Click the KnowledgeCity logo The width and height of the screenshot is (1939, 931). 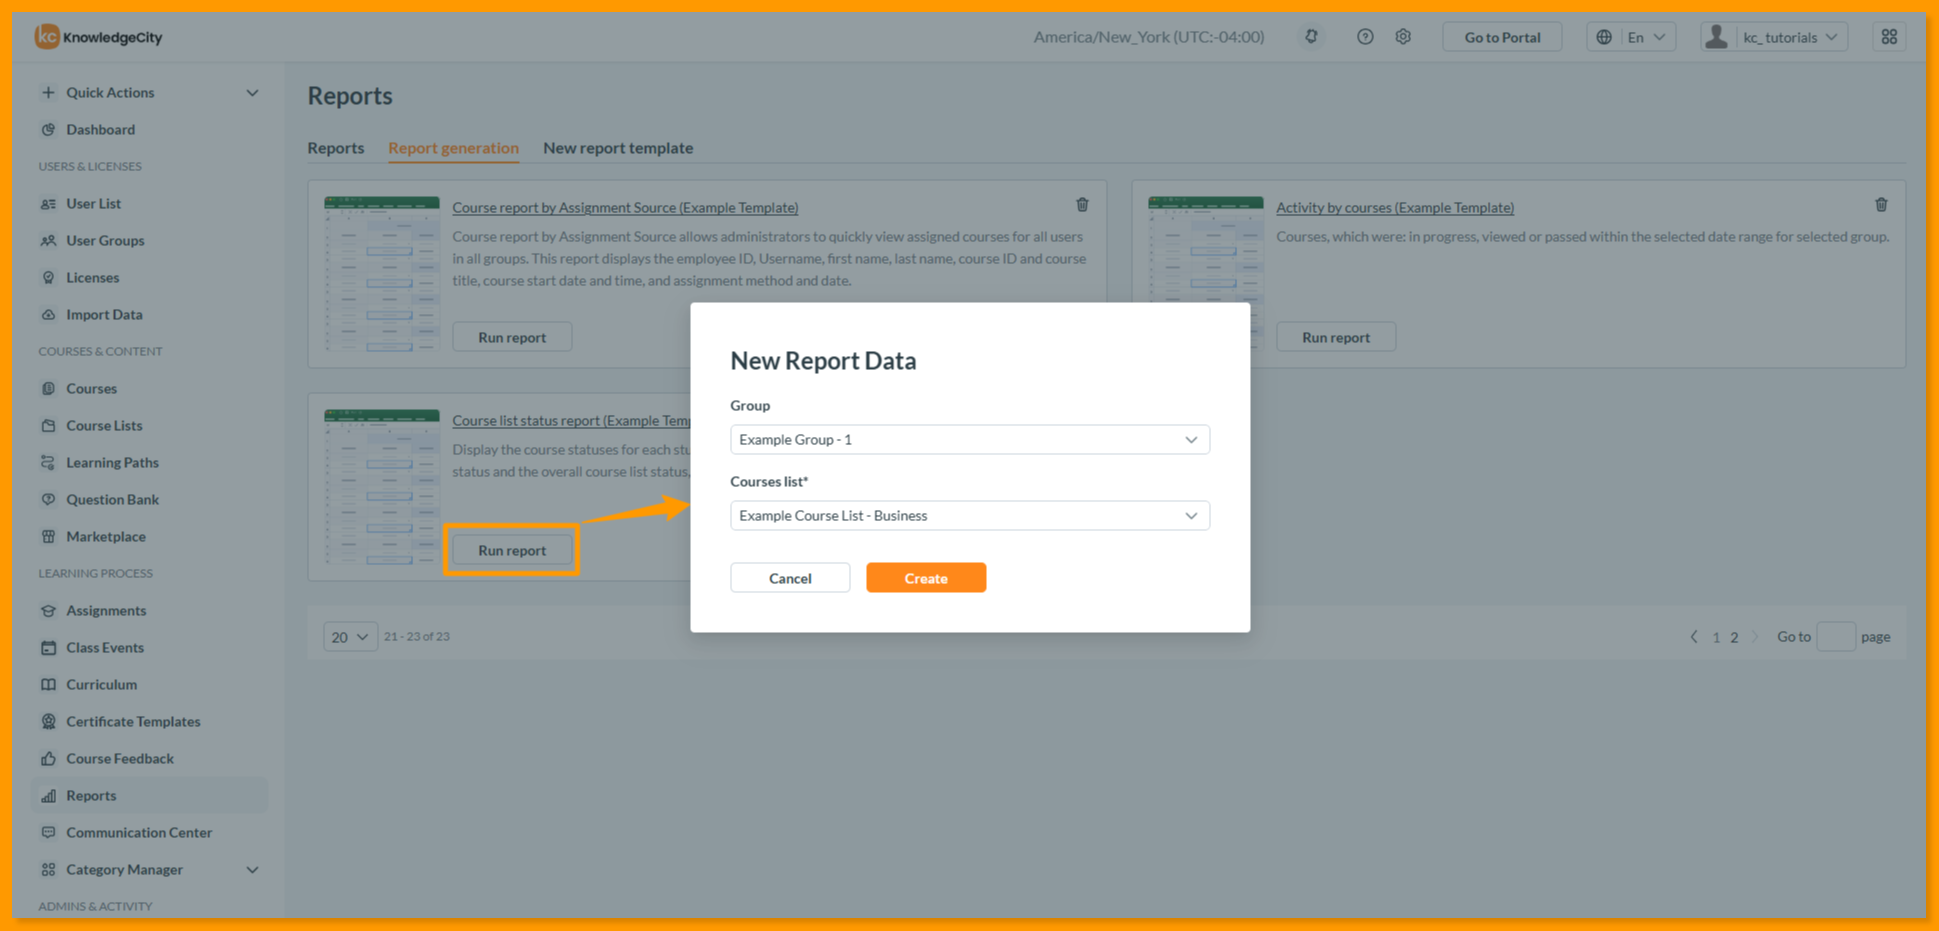pos(98,37)
